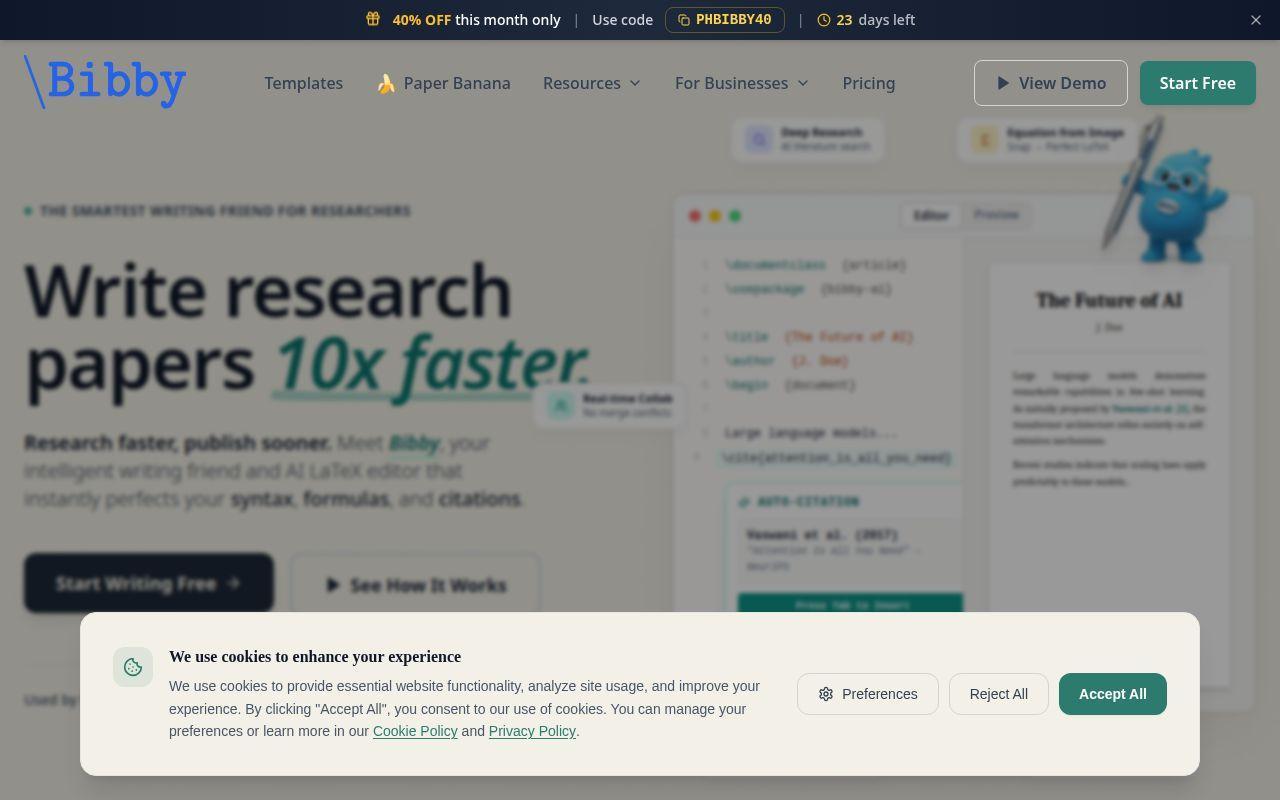
Task: Click the Real-time Collab feature badge
Action: (x=610, y=405)
